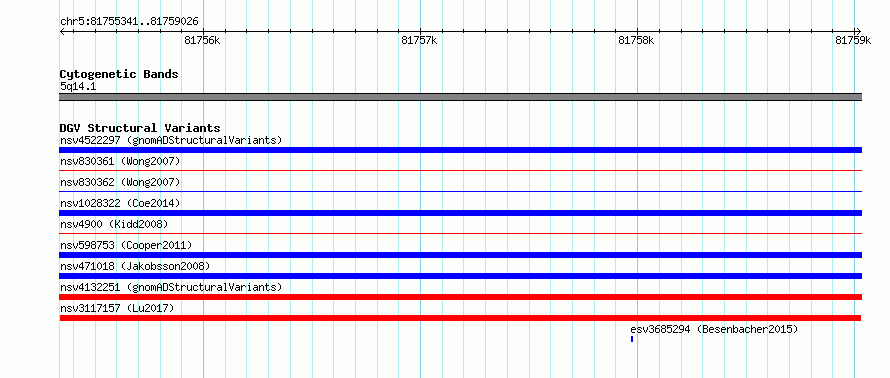Click the 81756k ruler tick label
Screen dimensions: 890x378
click(203, 40)
